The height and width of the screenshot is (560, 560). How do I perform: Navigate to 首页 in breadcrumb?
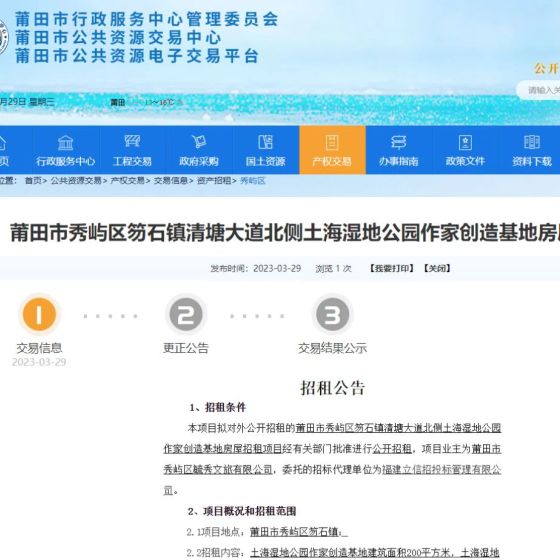coord(33,181)
